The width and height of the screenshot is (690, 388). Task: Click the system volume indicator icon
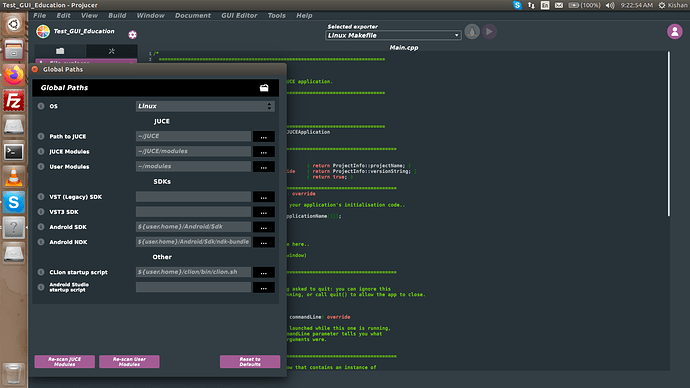point(610,5)
